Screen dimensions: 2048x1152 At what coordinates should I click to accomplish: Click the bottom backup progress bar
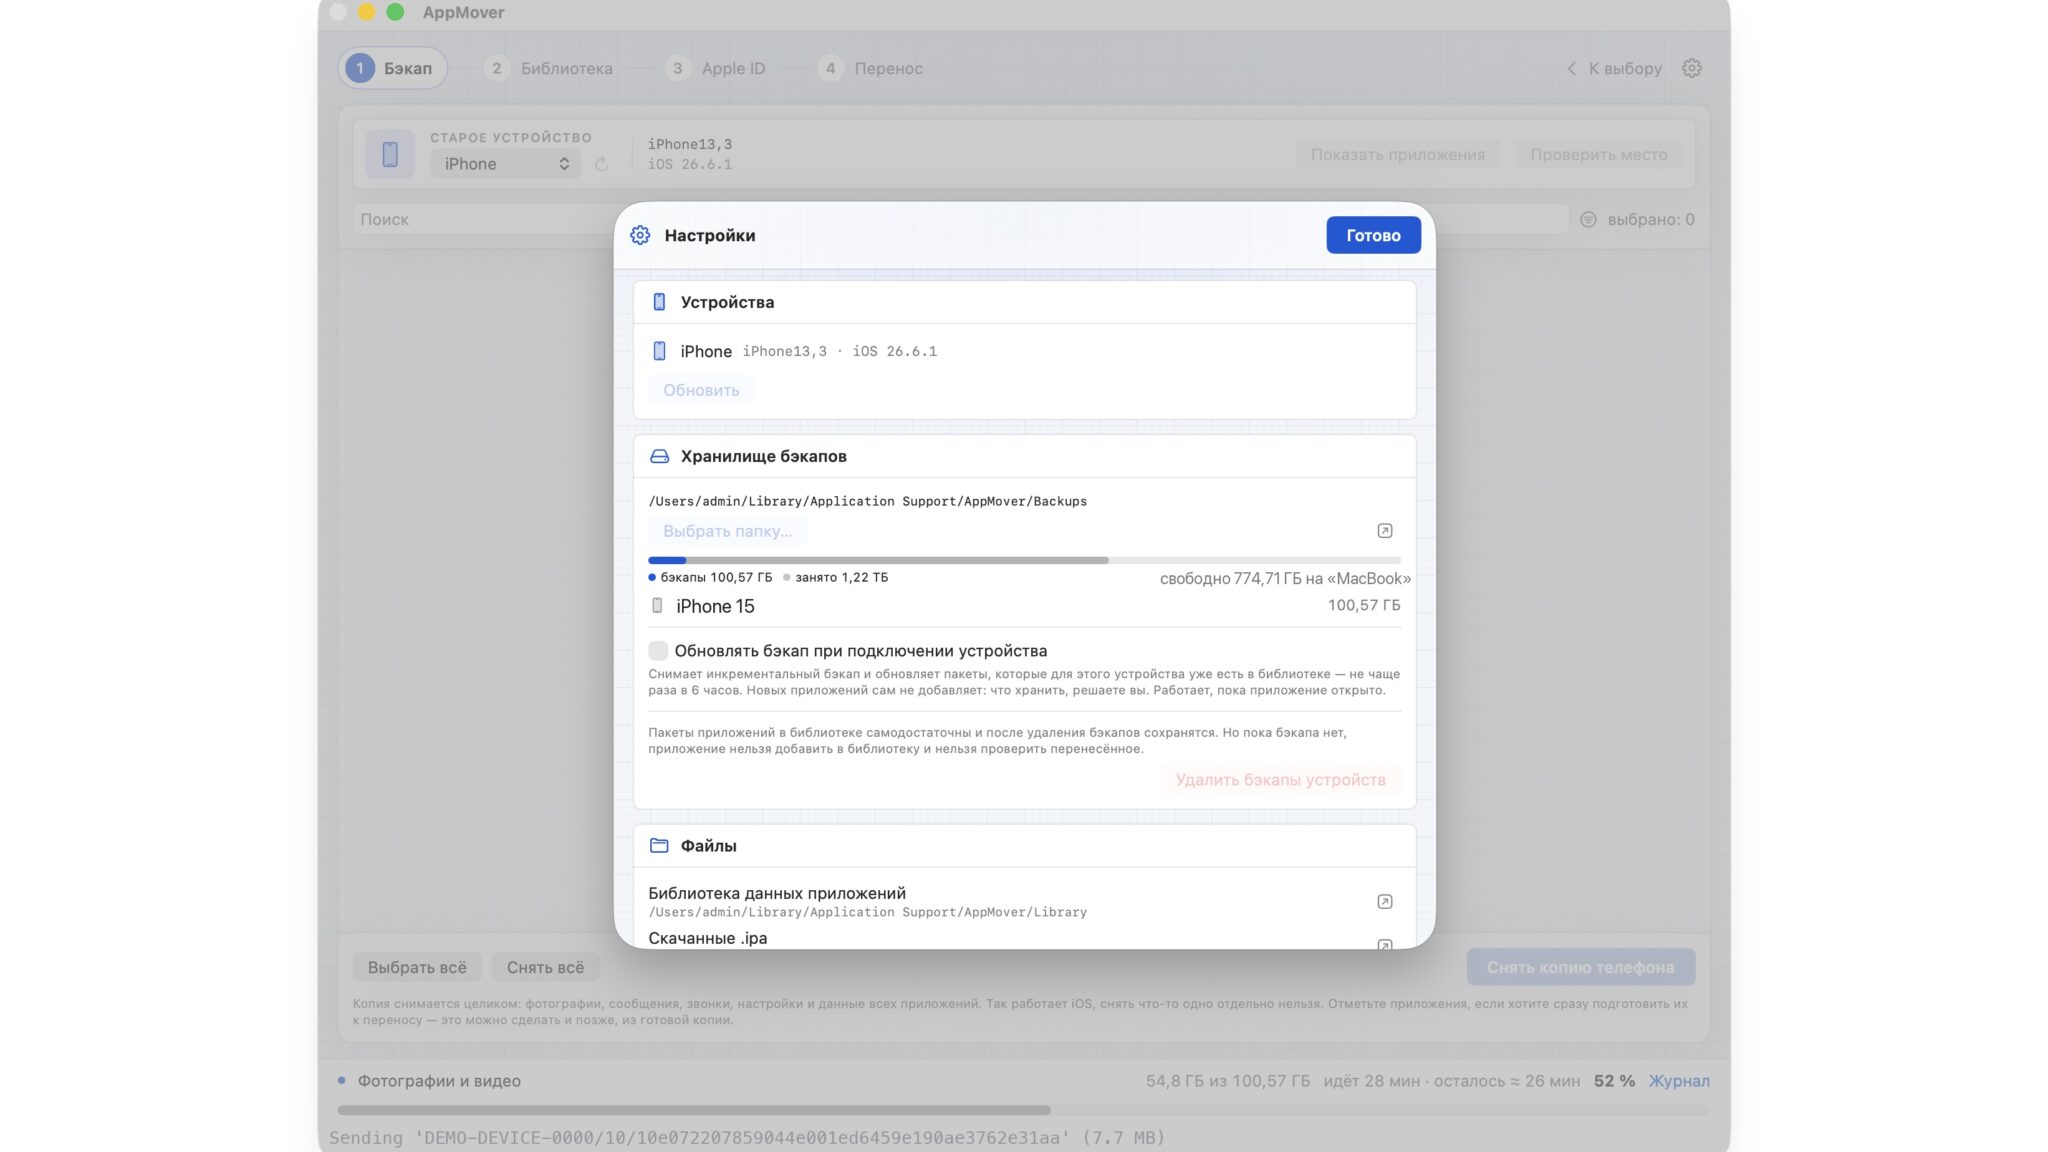(x=1024, y=1110)
